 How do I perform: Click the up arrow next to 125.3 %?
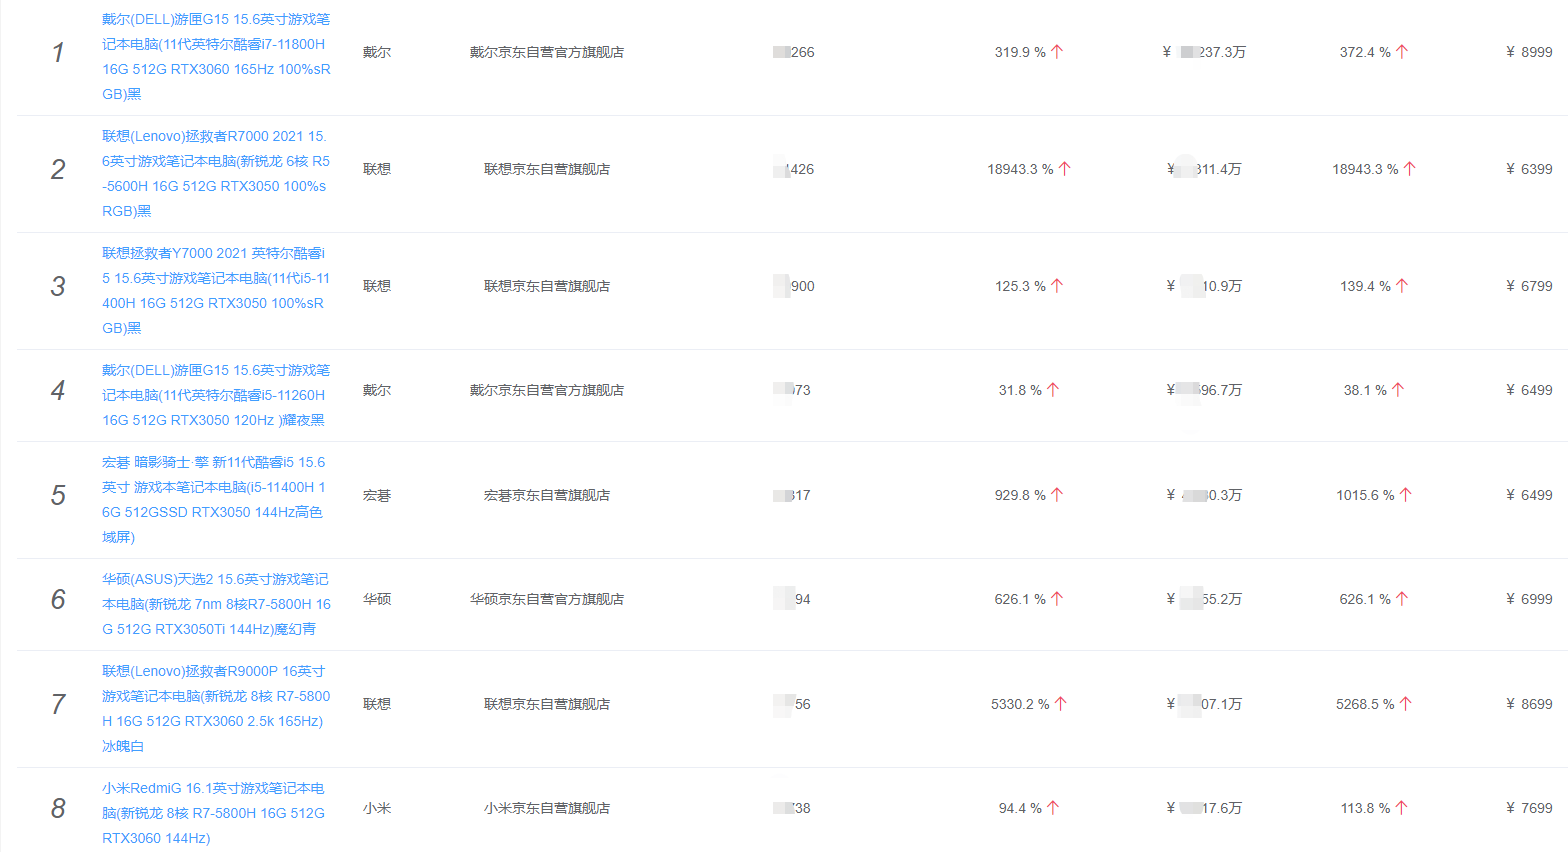click(1057, 286)
